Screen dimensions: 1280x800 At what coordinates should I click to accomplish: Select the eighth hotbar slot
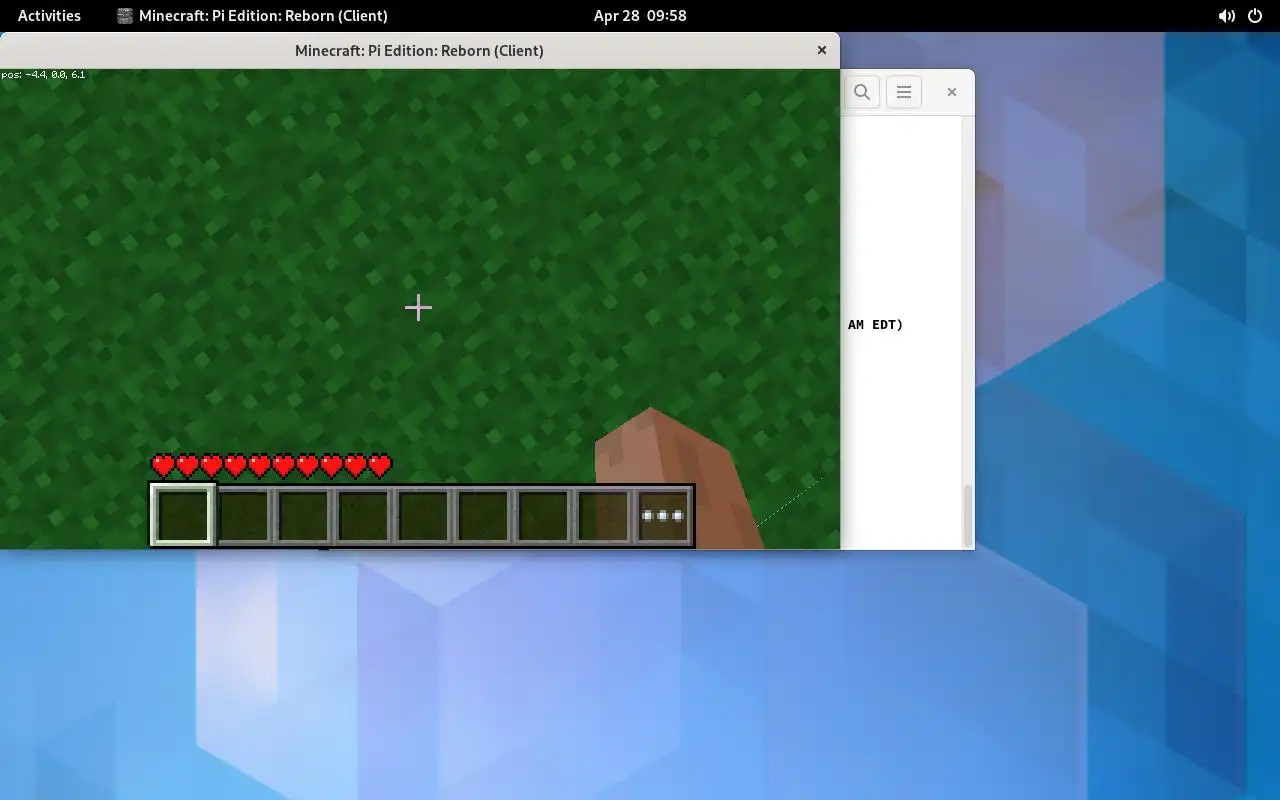click(x=603, y=515)
